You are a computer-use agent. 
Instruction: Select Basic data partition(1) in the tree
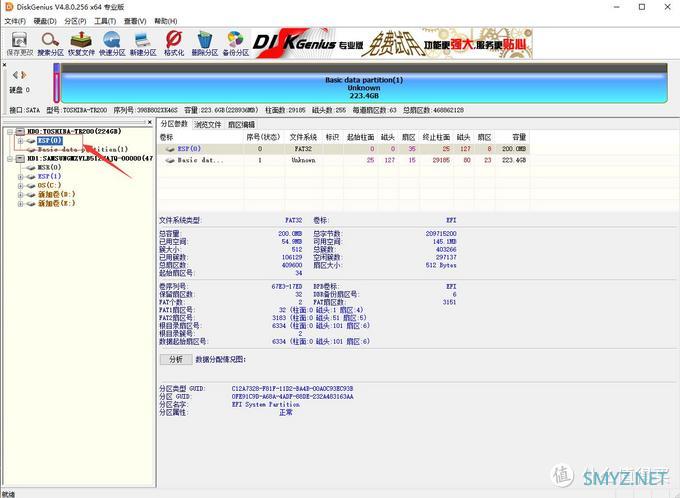click(x=83, y=150)
